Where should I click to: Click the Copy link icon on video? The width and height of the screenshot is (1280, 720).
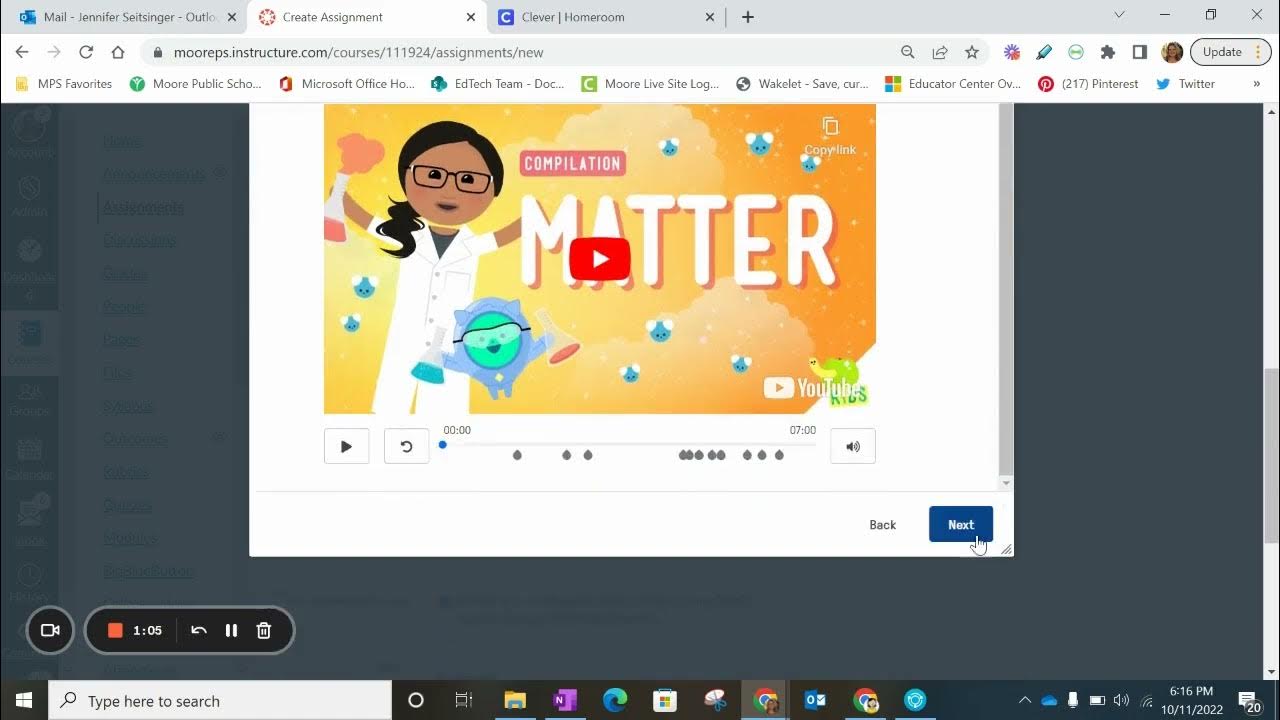pyautogui.click(x=830, y=135)
